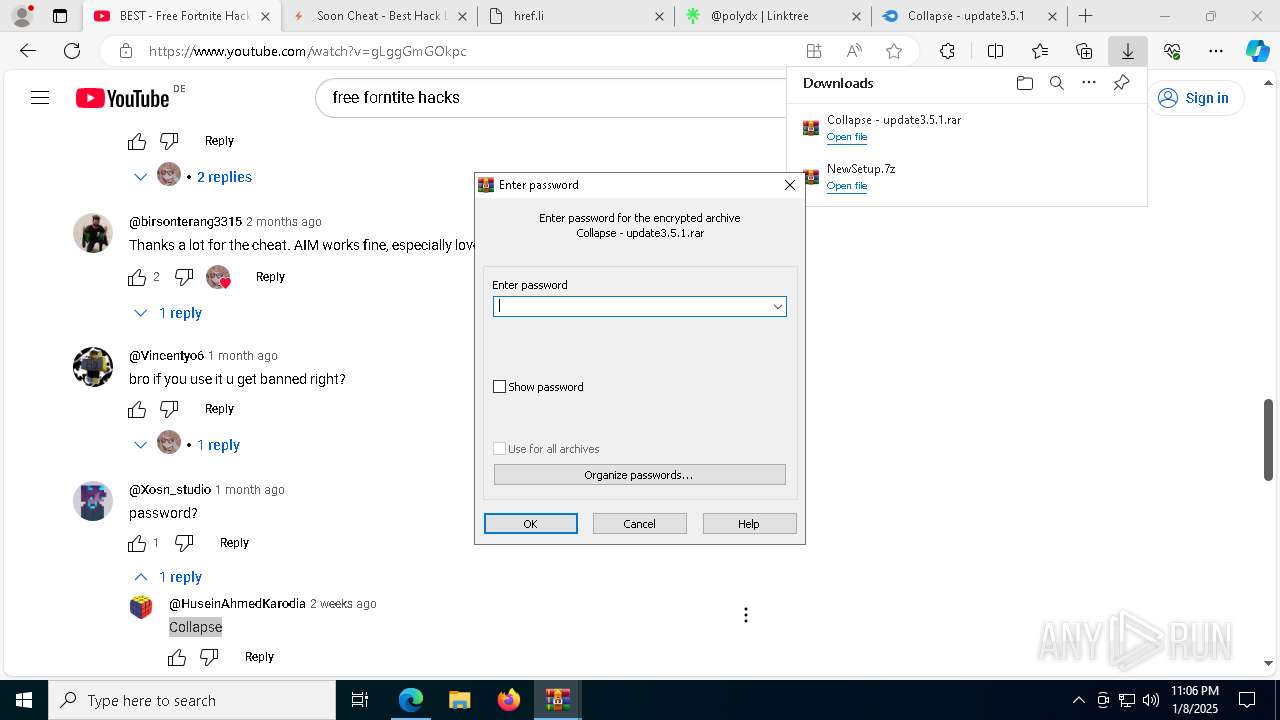The image size is (1280, 720).
Task: Pin the Downloads panel
Action: click(1121, 83)
